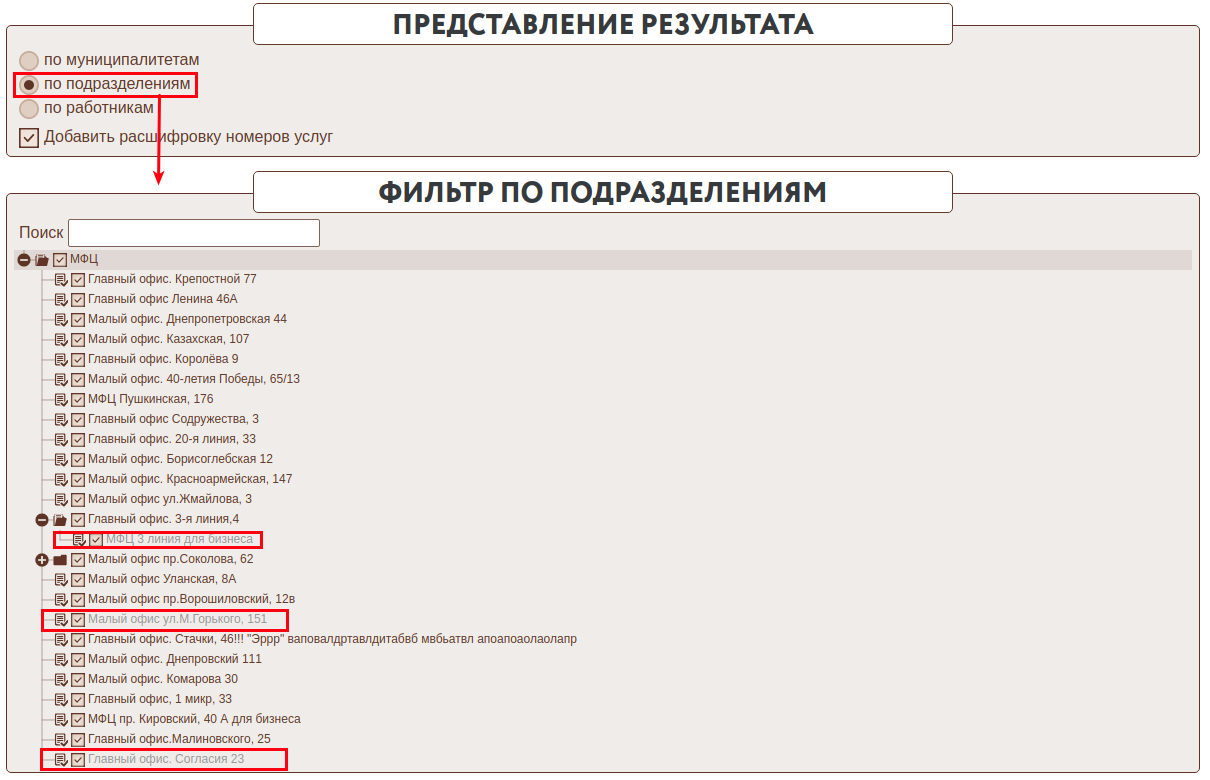Click closed folder icon beside Малый офис пр.Соколова, 62

tap(60, 560)
